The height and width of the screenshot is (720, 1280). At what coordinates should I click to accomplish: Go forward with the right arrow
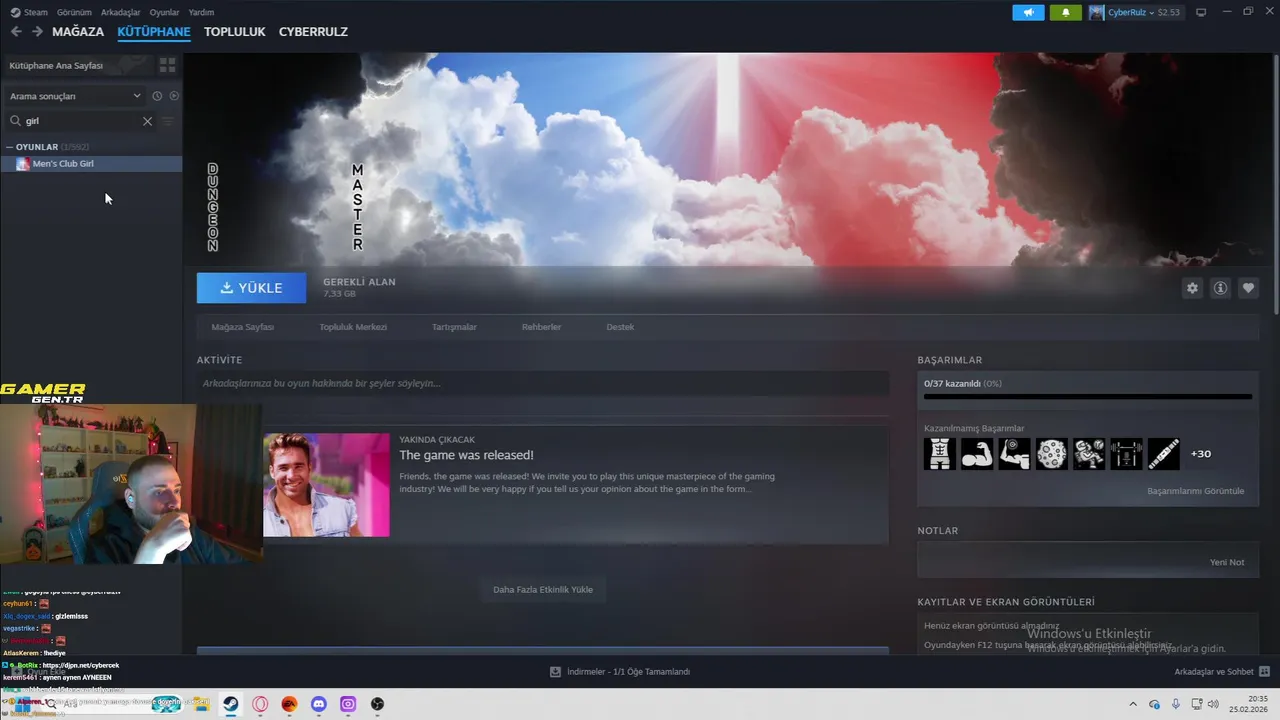[37, 32]
